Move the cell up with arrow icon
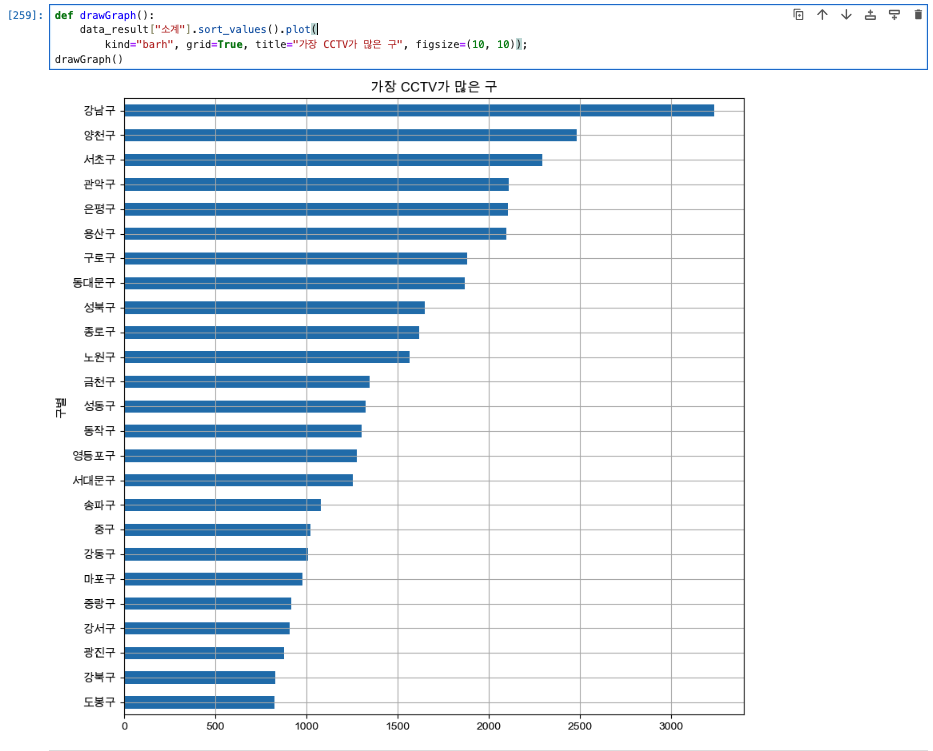The width and height of the screenshot is (933, 751). tap(822, 15)
